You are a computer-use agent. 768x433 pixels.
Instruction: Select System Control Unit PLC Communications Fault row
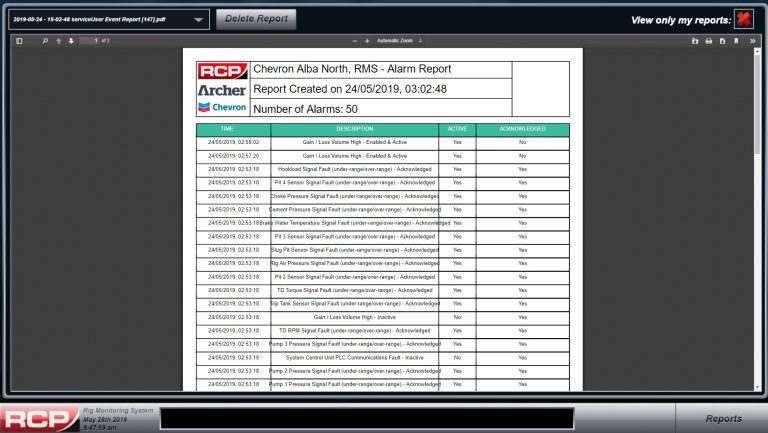pyautogui.click(x=383, y=358)
